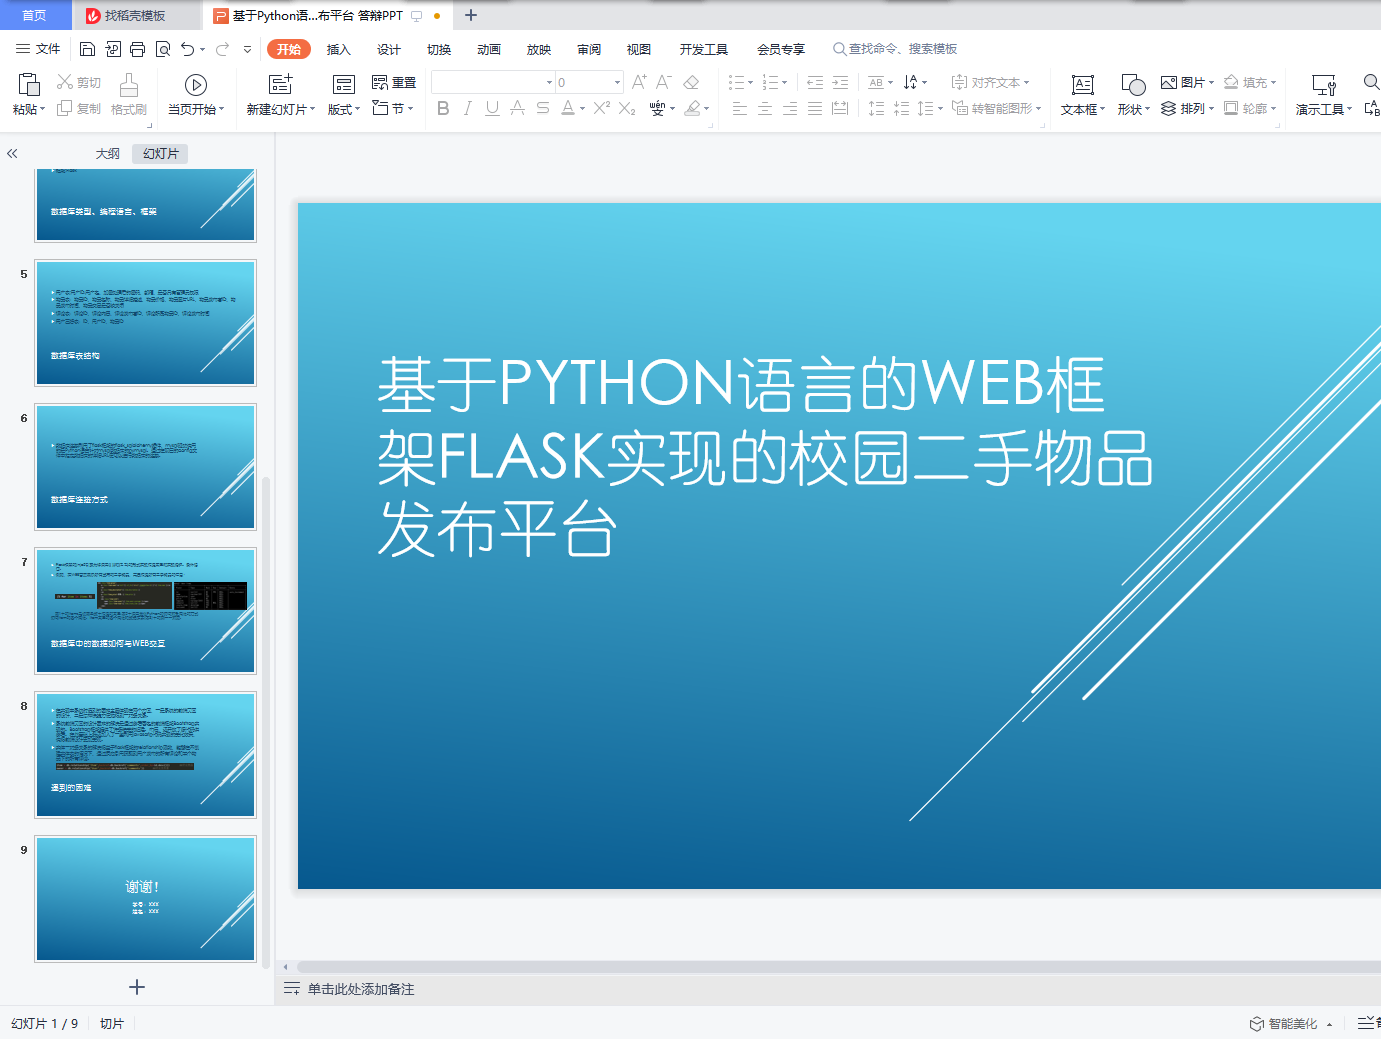Click the Paste clipboard icon
The width and height of the screenshot is (1381, 1039).
[29, 84]
